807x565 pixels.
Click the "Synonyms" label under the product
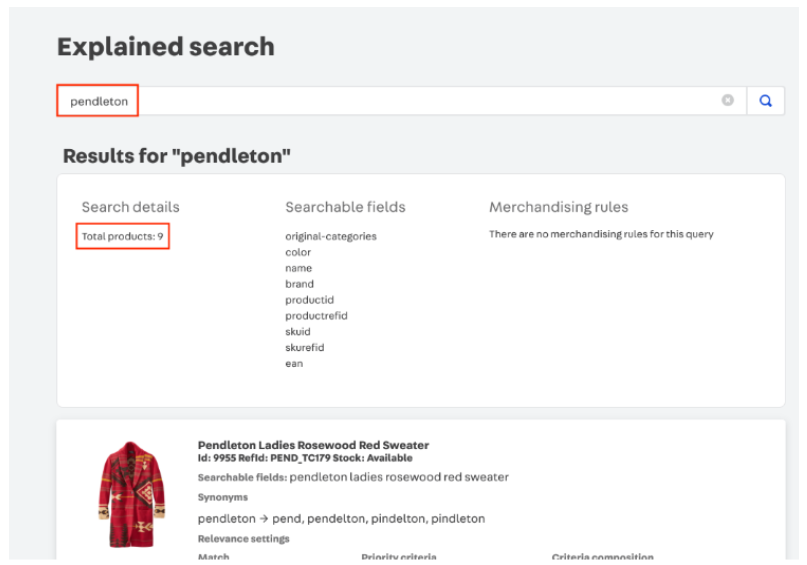(223, 497)
